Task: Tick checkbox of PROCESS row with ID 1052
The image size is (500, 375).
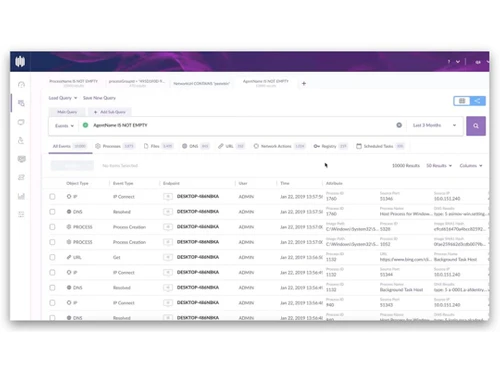Action: 52,242
